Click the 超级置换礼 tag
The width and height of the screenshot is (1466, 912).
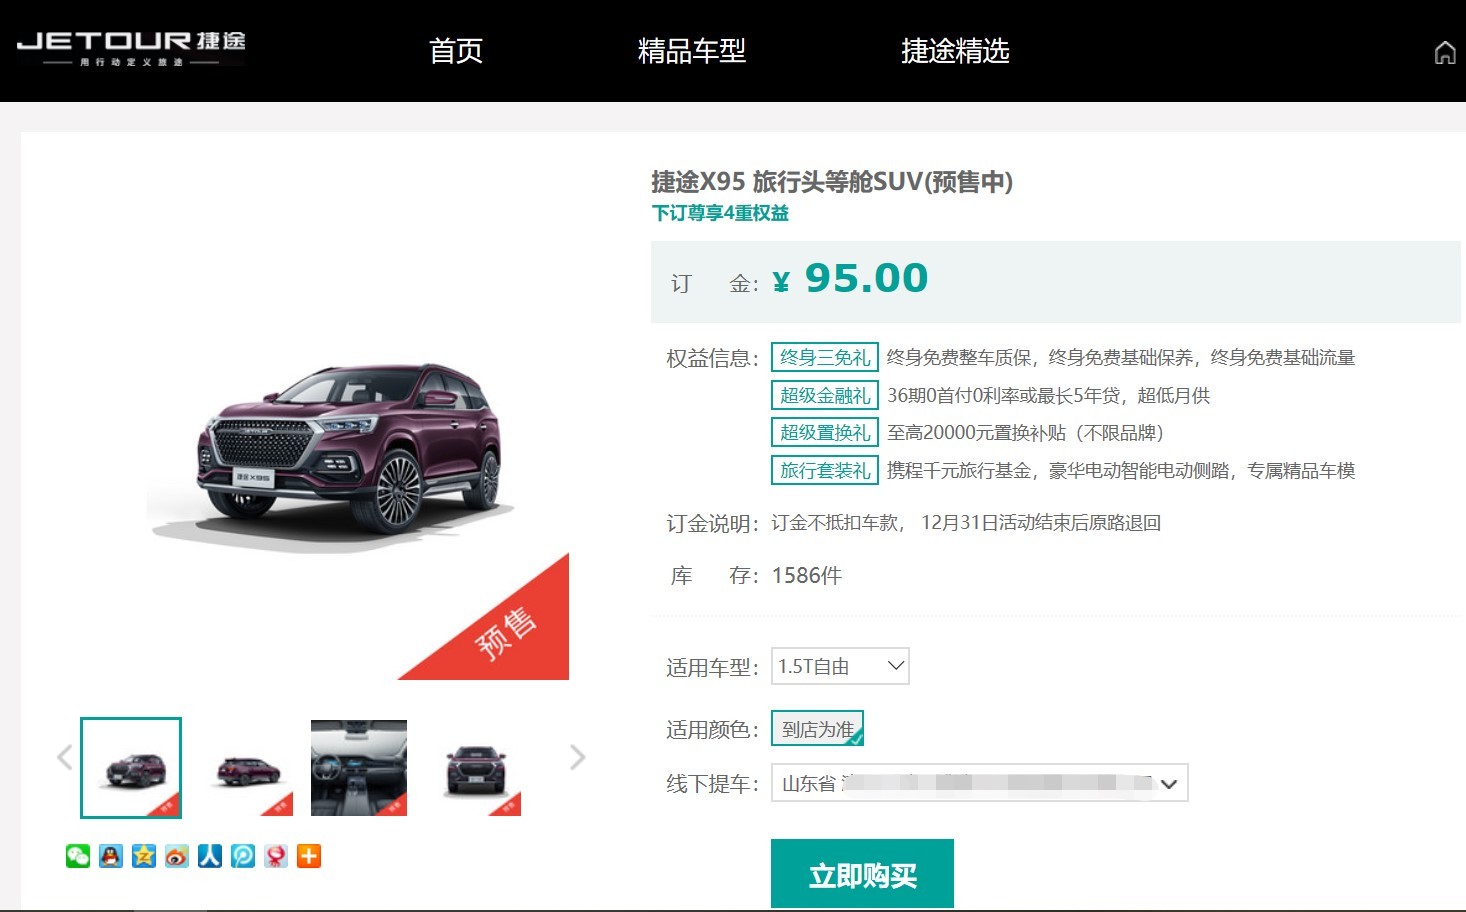click(825, 432)
